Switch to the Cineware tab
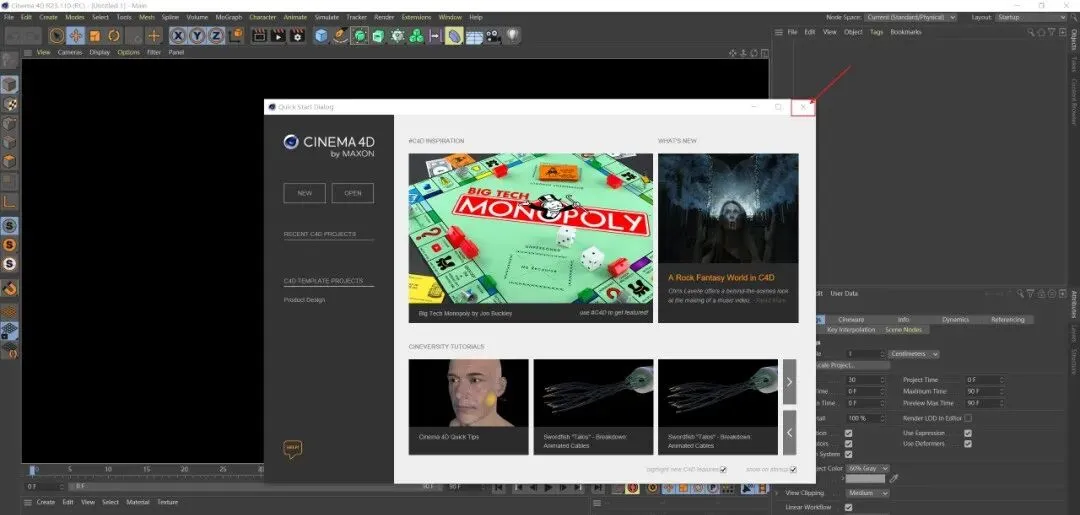This screenshot has width=1080, height=515. point(851,319)
